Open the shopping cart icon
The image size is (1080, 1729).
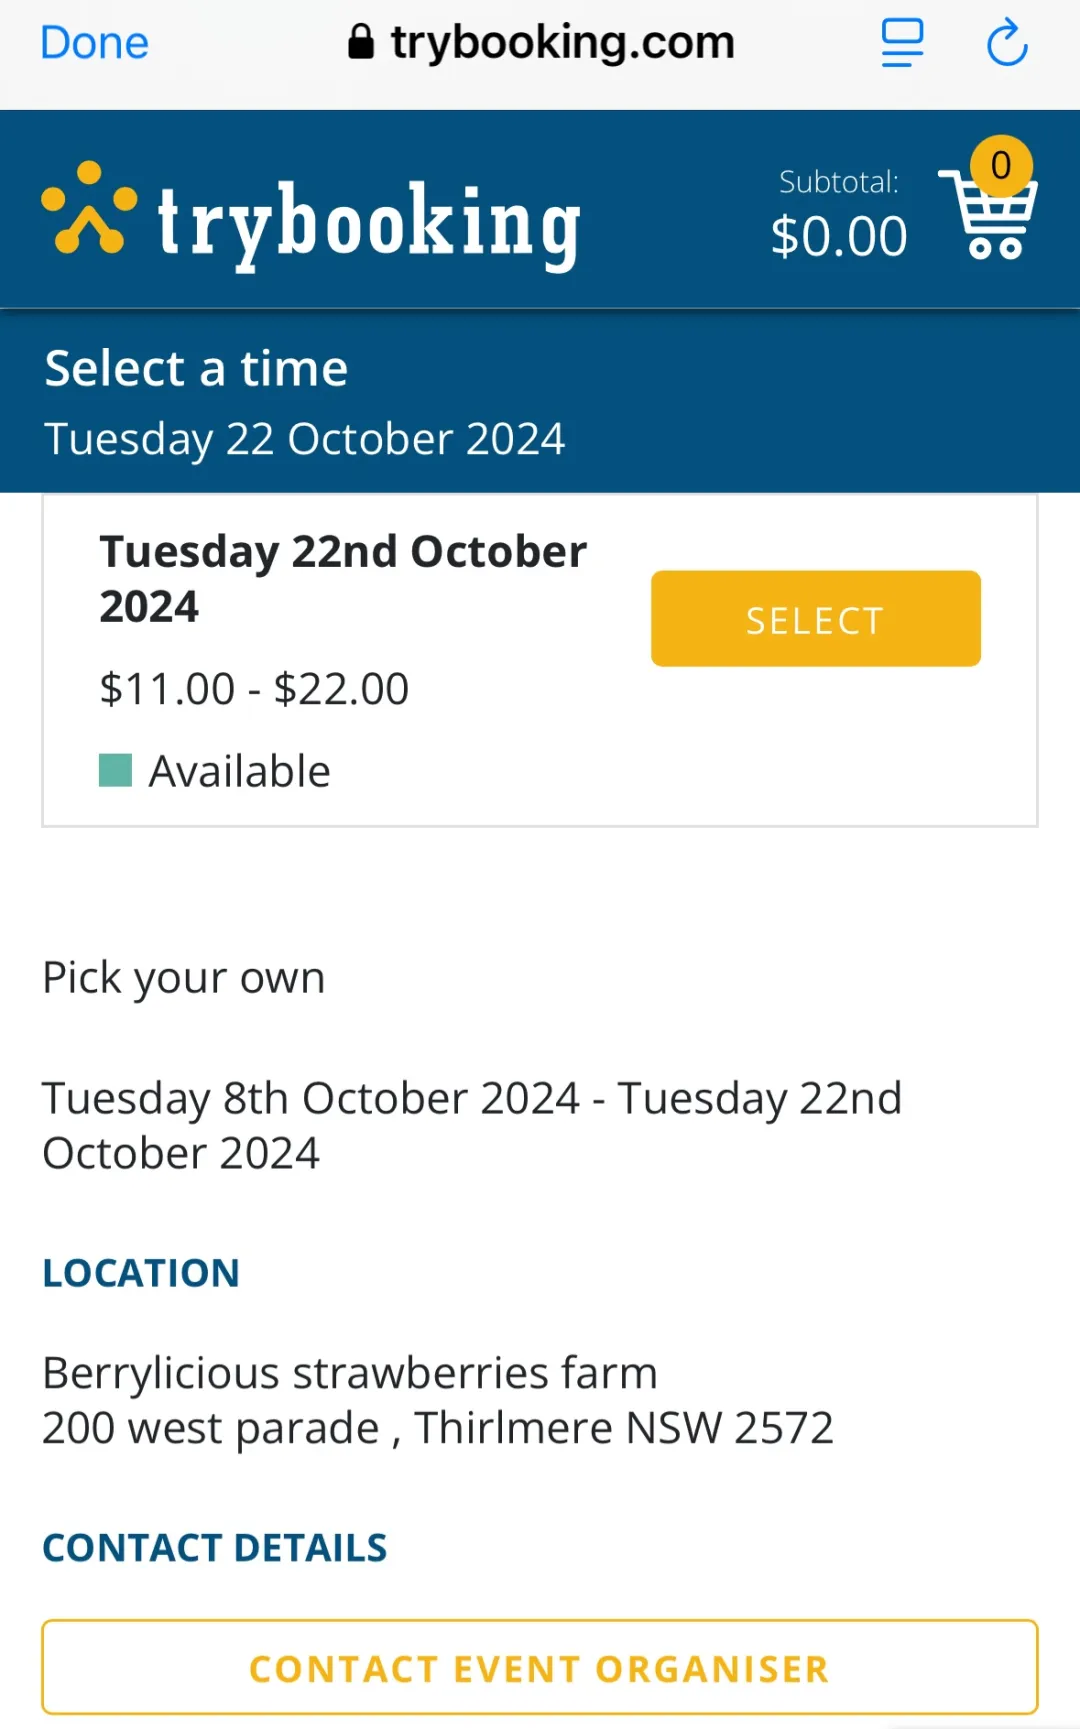click(x=988, y=215)
